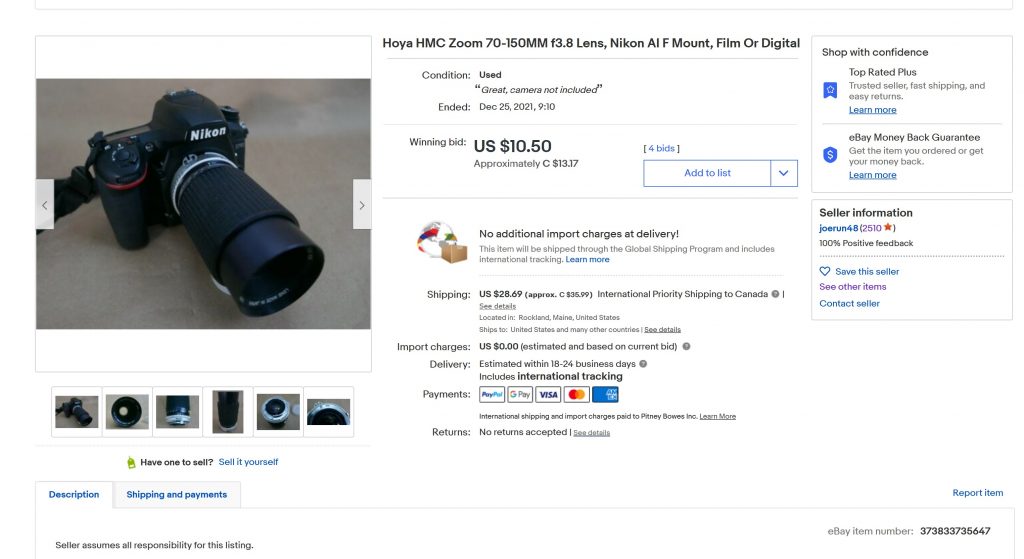Select the Description tab
The image size is (1024, 559).
pos(74,494)
